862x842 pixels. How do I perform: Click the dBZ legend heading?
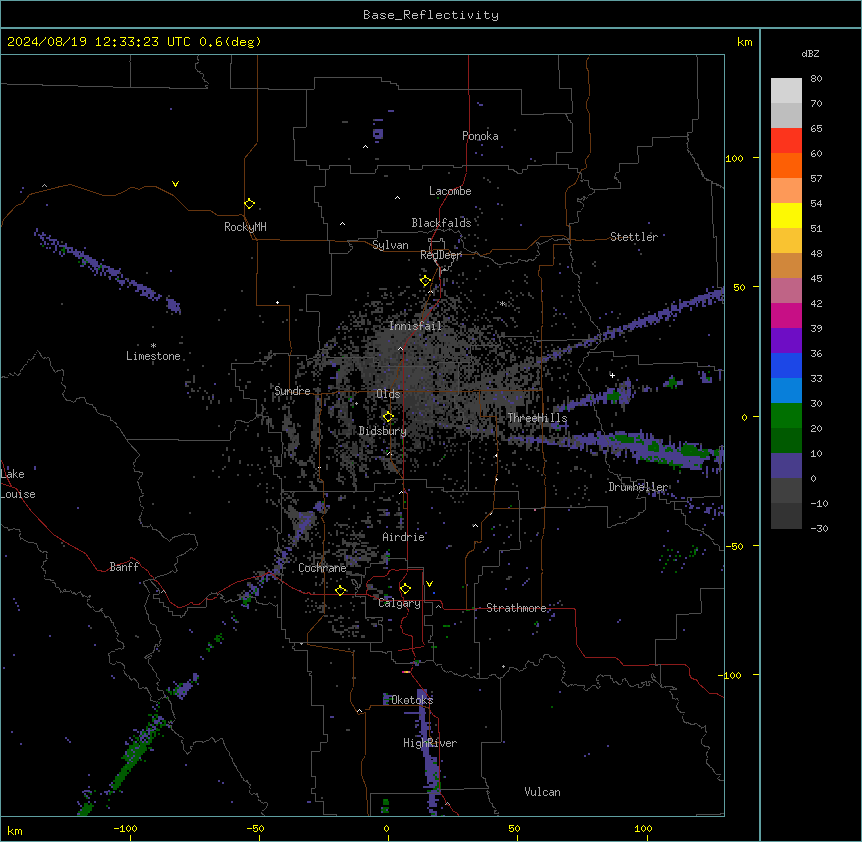pyautogui.click(x=810, y=53)
